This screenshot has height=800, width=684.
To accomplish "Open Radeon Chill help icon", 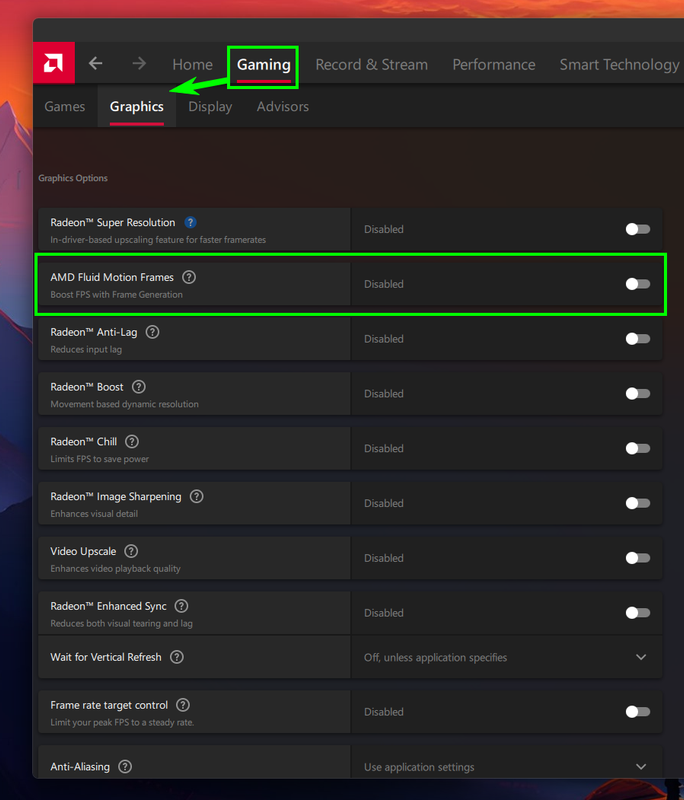I will pyautogui.click(x=132, y=441).
